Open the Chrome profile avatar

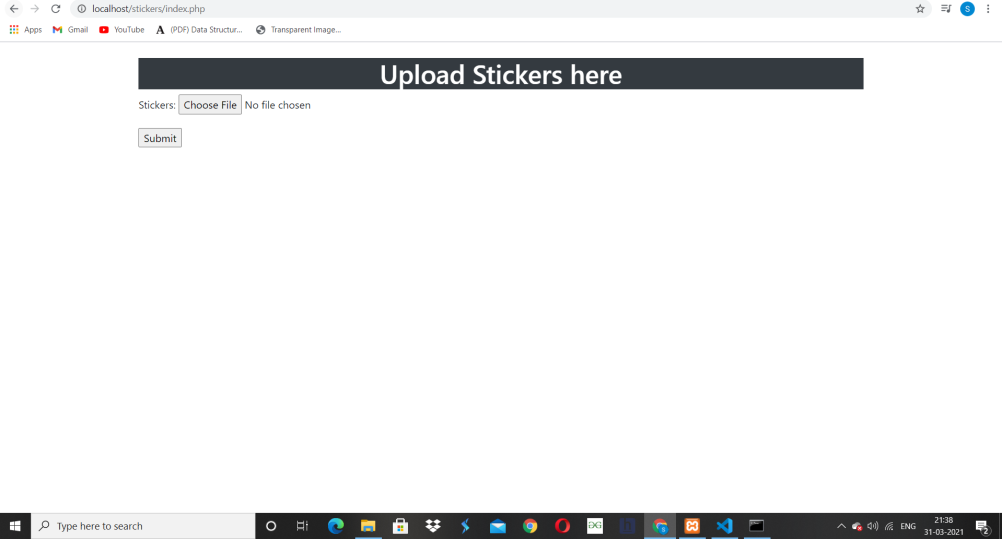967,9
